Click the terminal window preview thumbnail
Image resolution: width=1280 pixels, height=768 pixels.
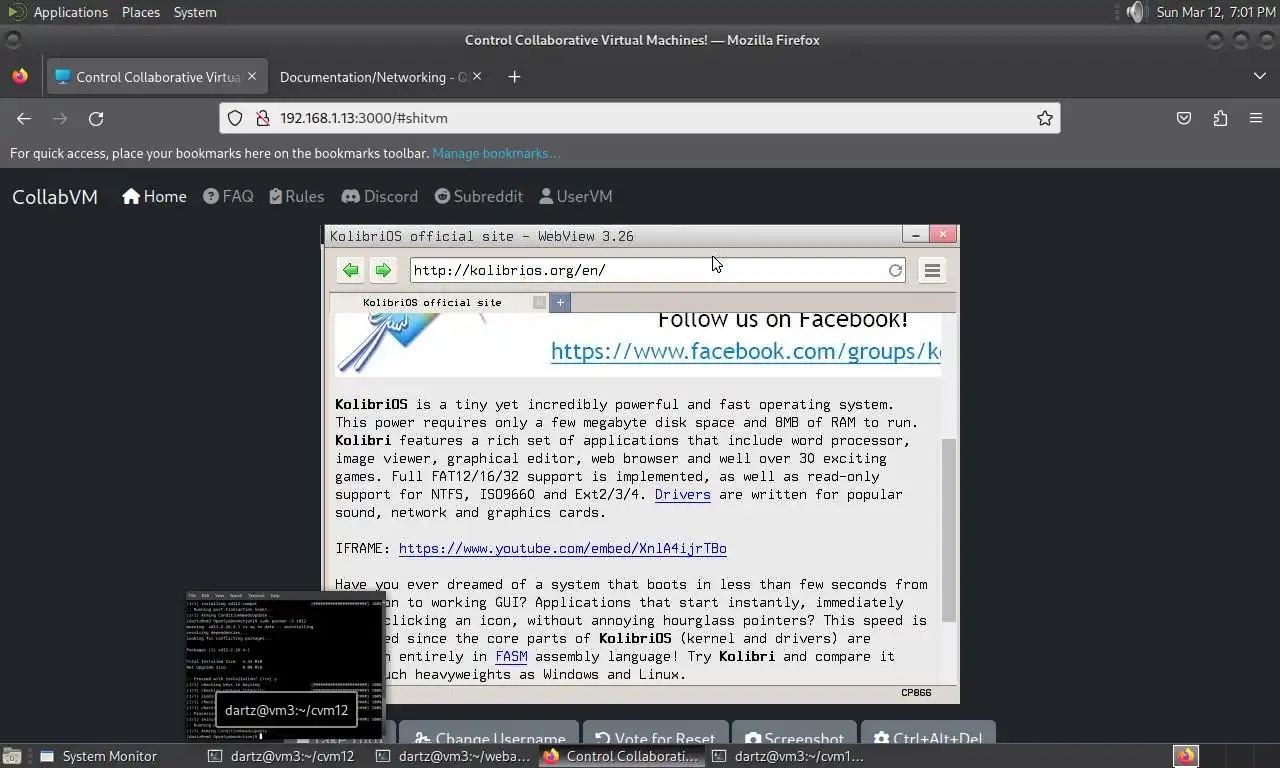tap(285, 665)
